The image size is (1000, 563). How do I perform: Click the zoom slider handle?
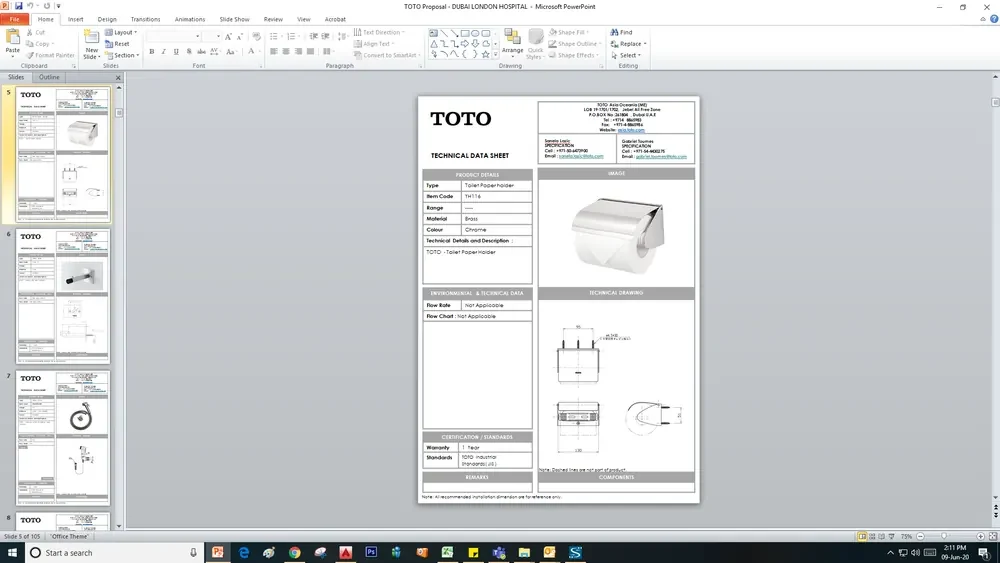[x=944, y=536]
